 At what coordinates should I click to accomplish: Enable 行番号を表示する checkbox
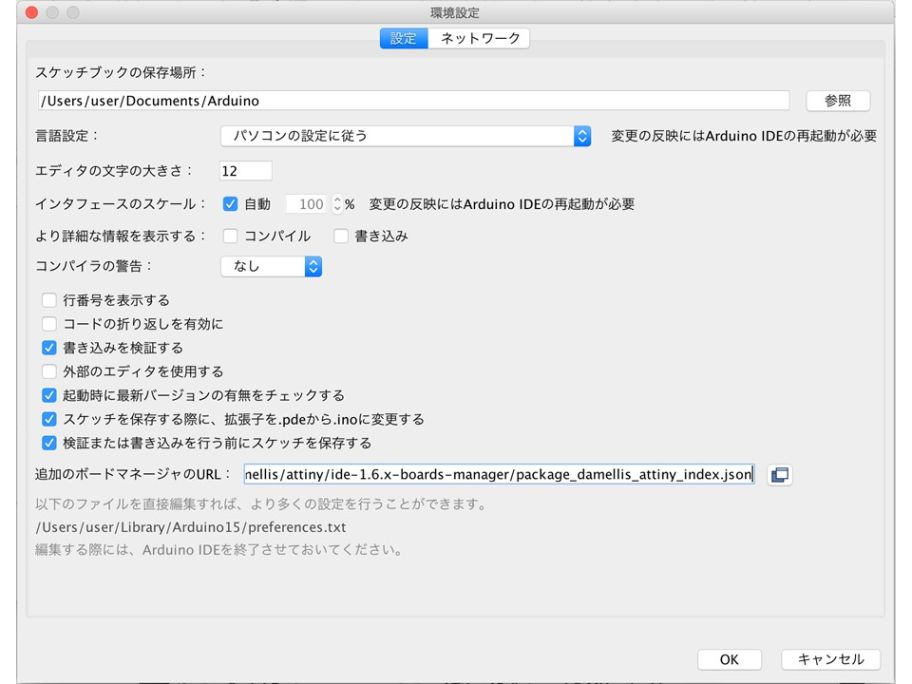pos(49,300)
